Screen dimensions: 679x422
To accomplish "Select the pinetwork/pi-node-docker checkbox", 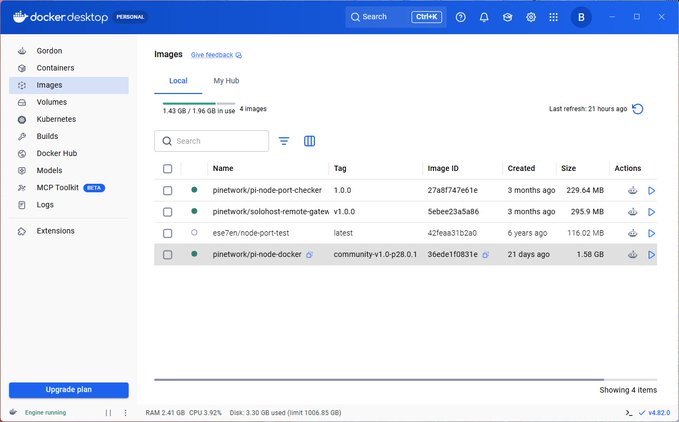I will tap(168, 255).
